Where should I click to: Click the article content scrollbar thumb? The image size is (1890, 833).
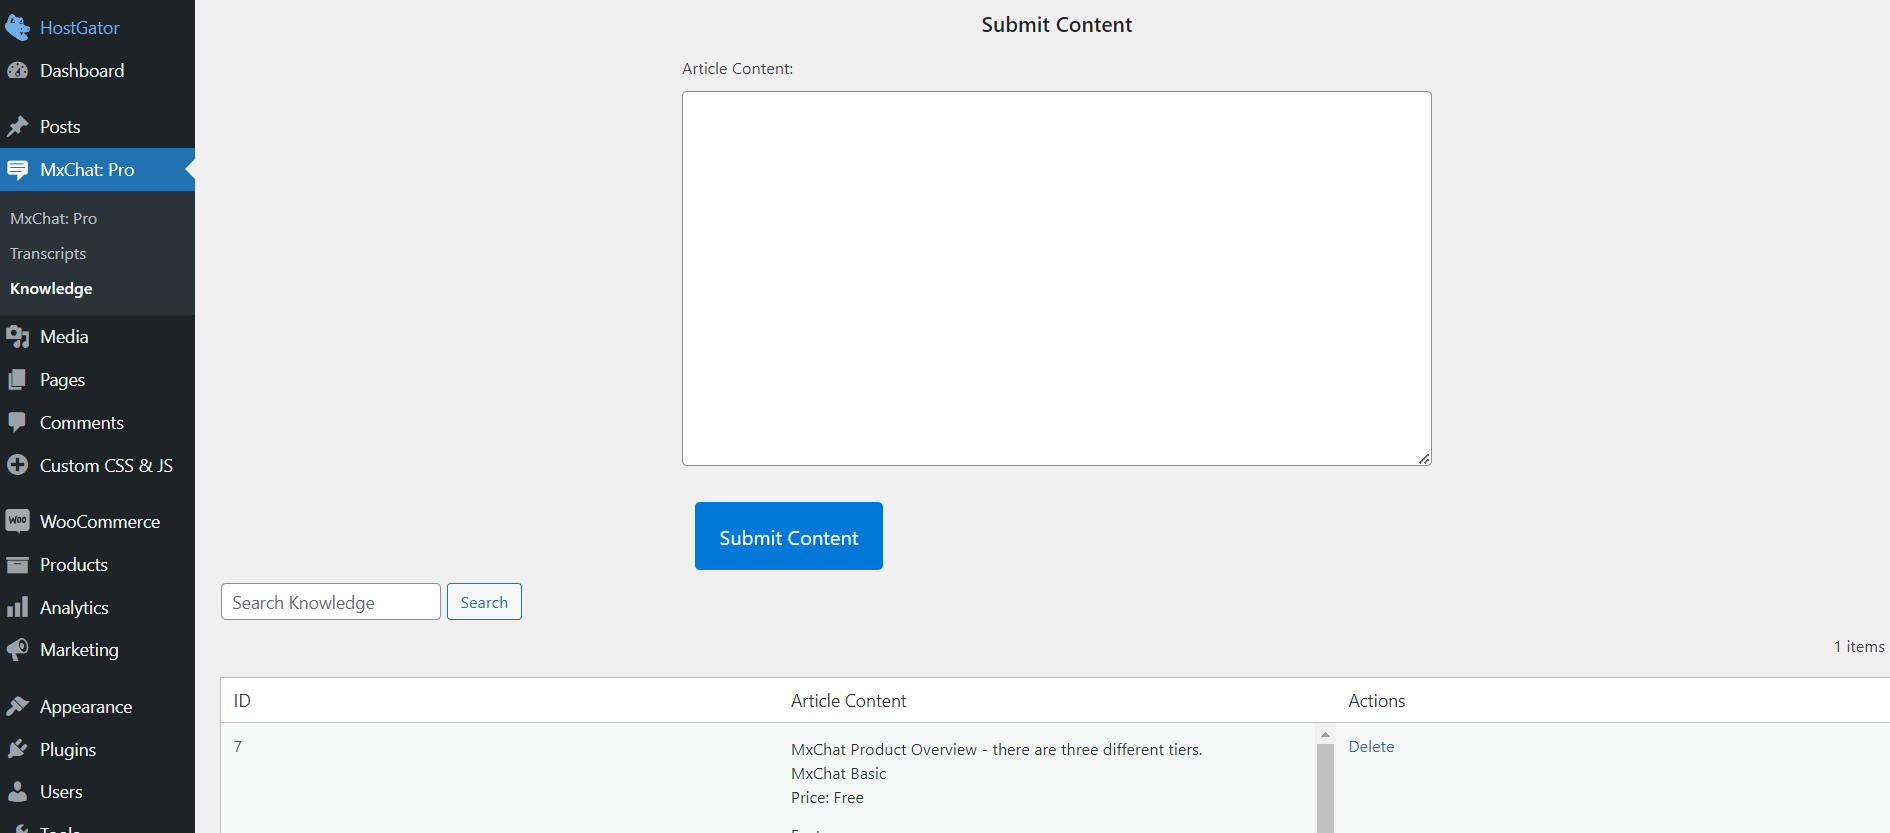click(1325, 788)
